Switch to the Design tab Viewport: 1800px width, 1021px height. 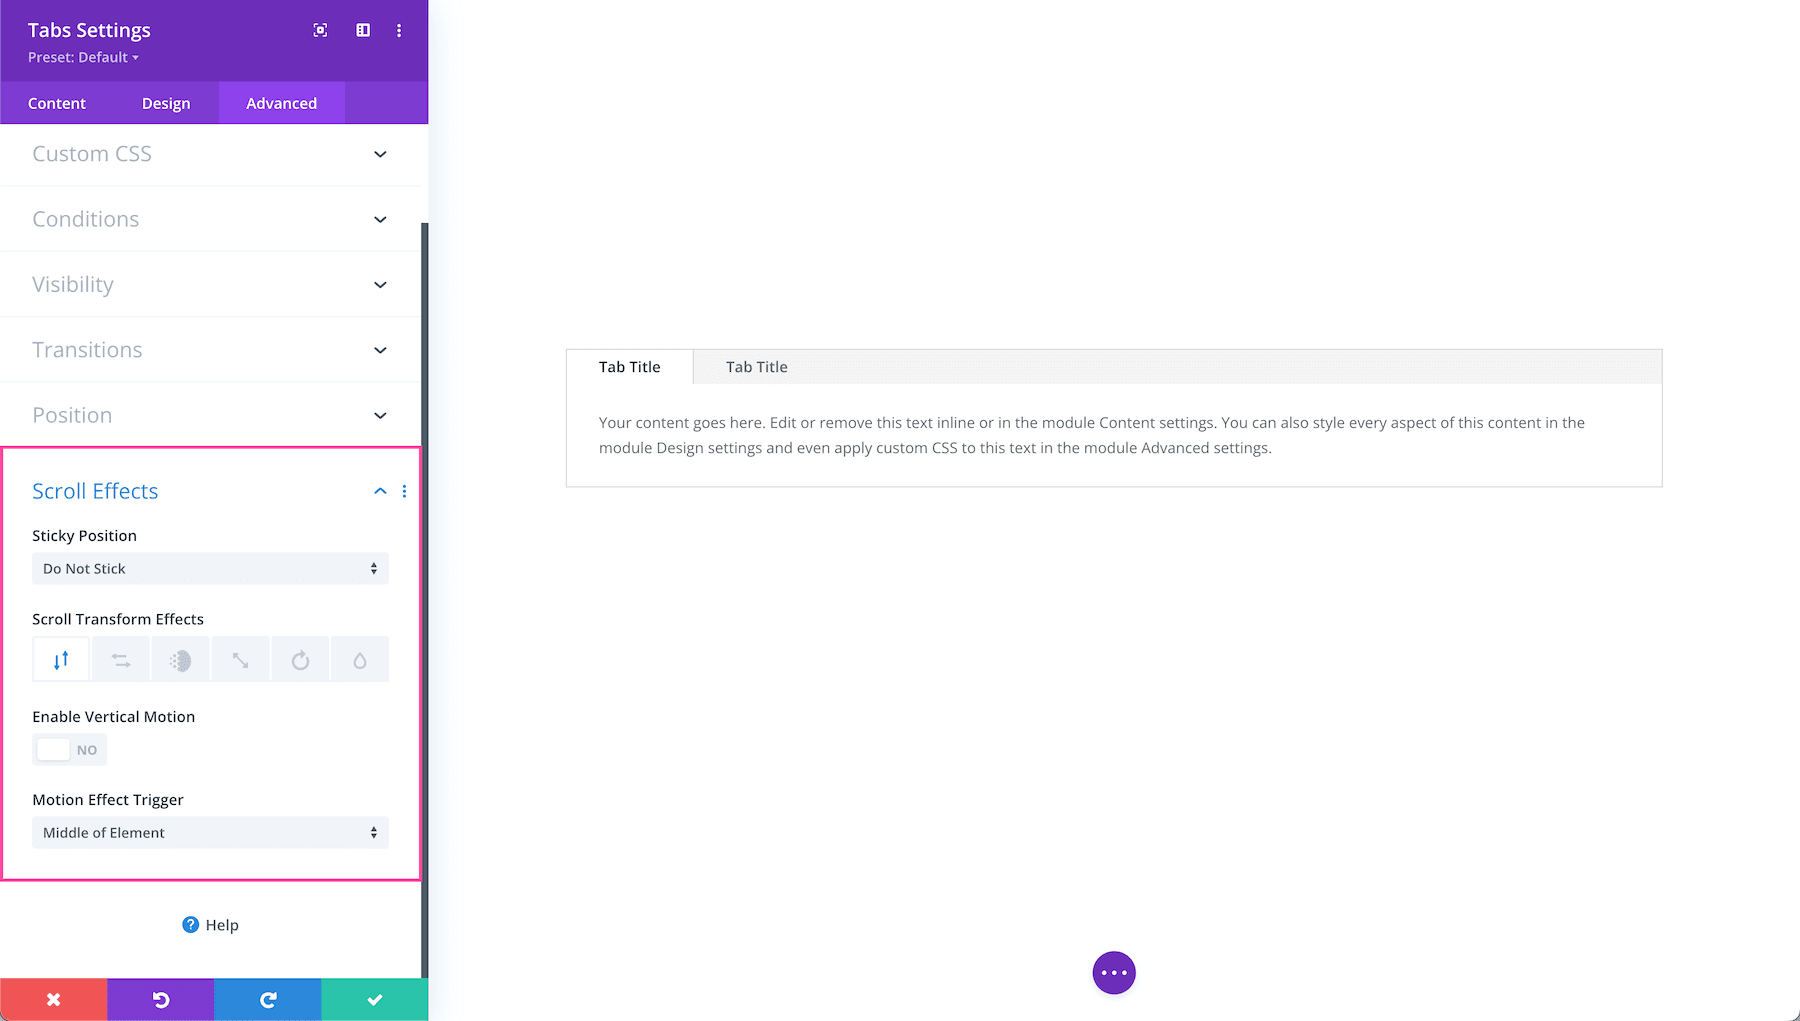point(166,103)
